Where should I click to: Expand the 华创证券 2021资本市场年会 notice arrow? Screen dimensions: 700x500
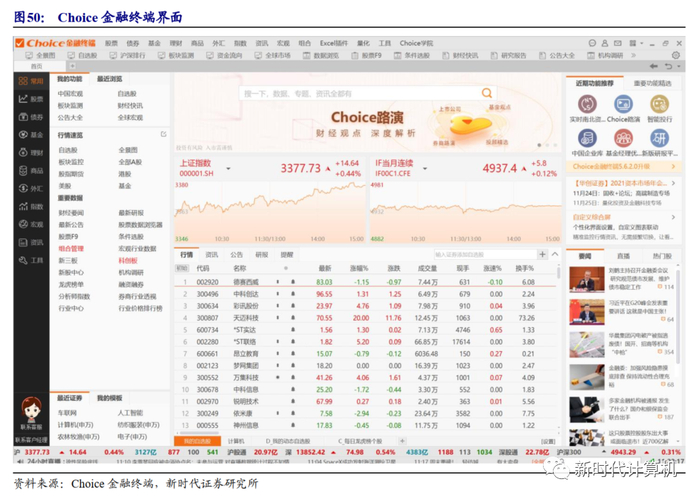[674, 183]
